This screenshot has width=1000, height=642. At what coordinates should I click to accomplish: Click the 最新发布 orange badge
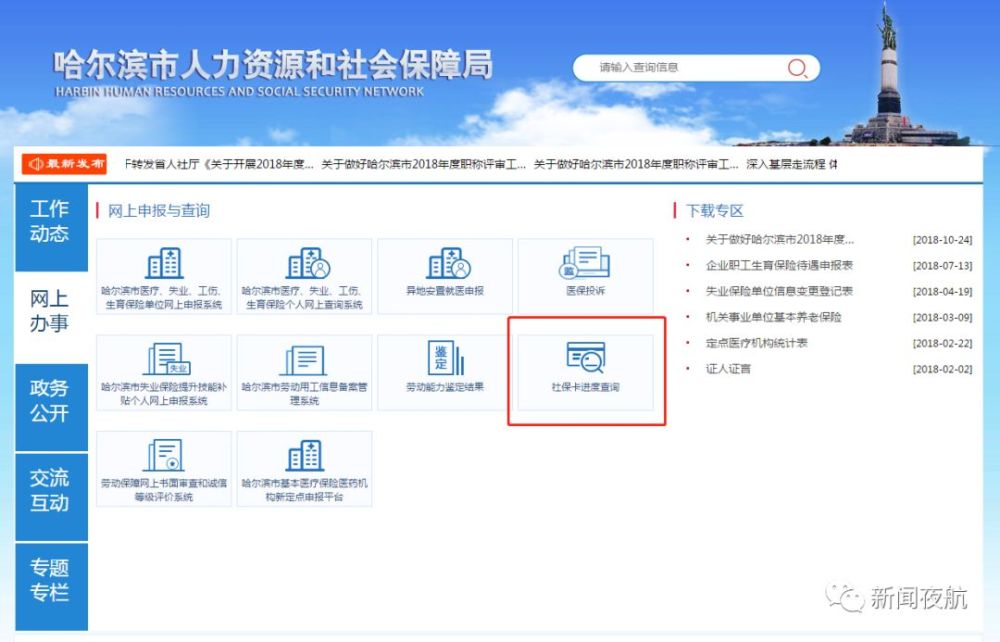64,164
